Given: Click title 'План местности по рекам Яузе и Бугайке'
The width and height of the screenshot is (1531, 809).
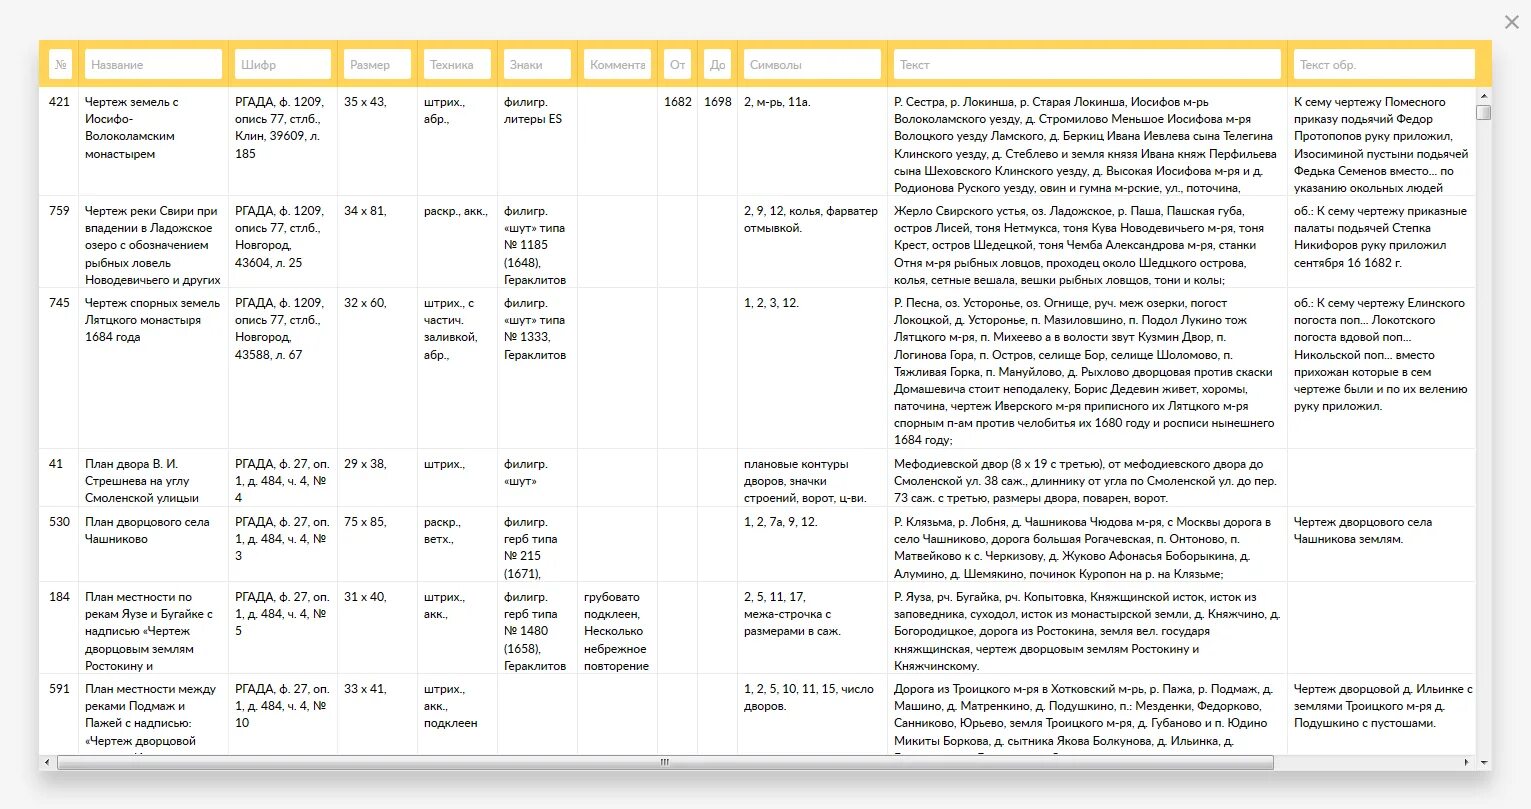Looking at the screenshot, I should [149, 631].
